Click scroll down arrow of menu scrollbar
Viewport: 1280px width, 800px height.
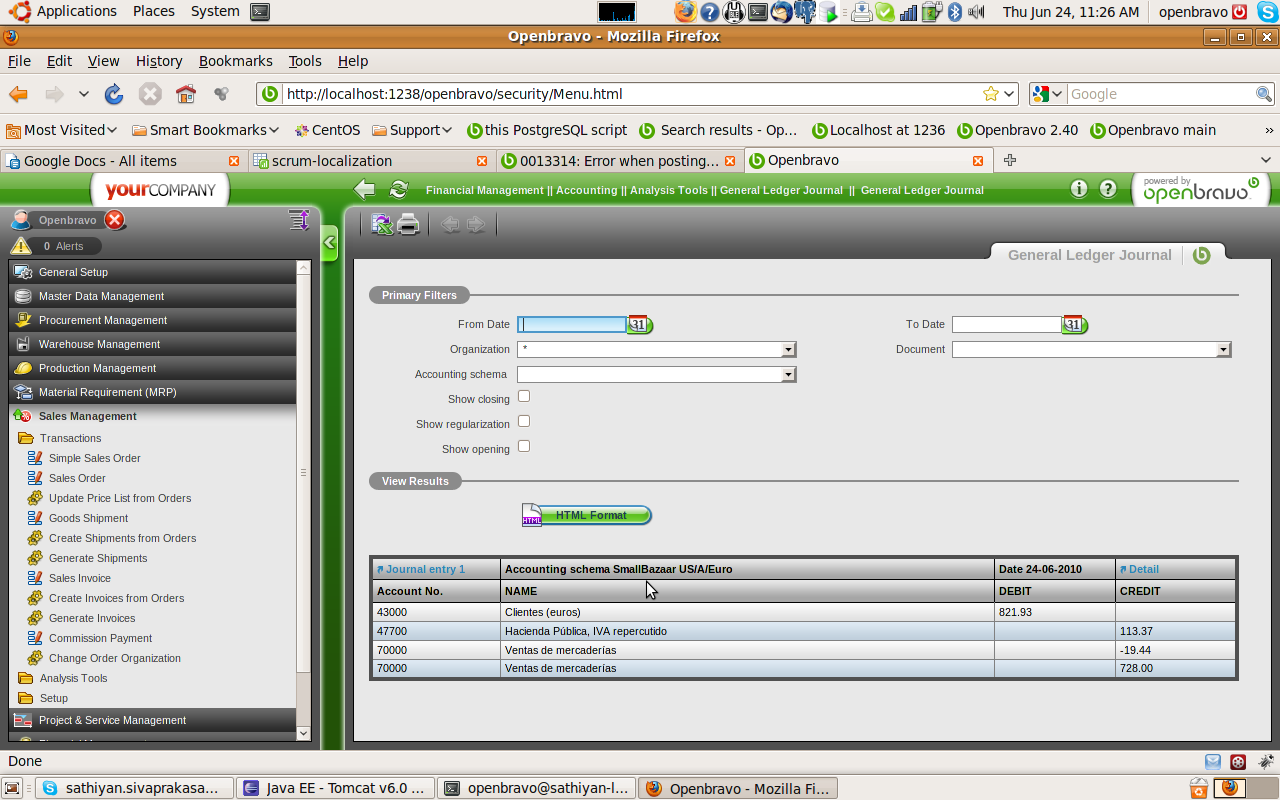tap(304, 733)
